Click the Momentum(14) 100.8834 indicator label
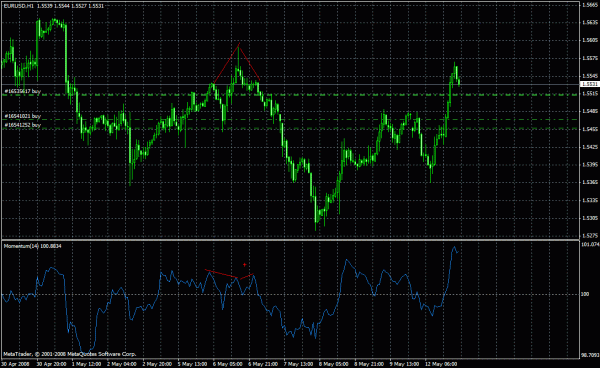Screen dimensions: 600x368 [33, 246]
